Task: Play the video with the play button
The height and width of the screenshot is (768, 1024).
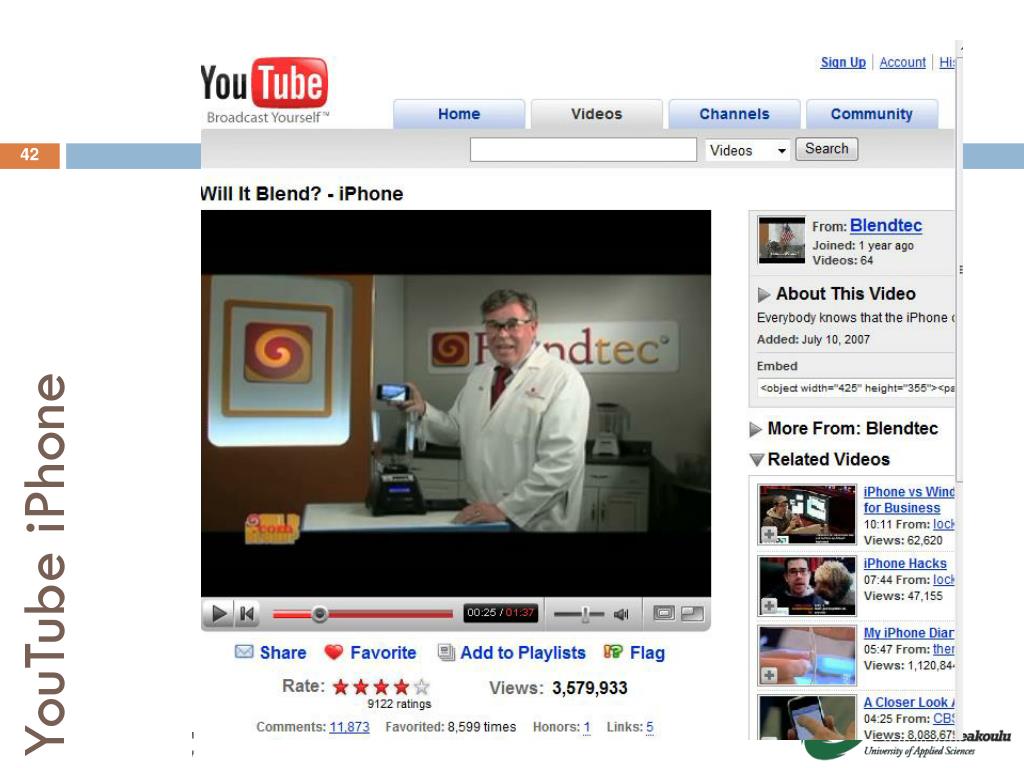Action: (x=219, y=613)
